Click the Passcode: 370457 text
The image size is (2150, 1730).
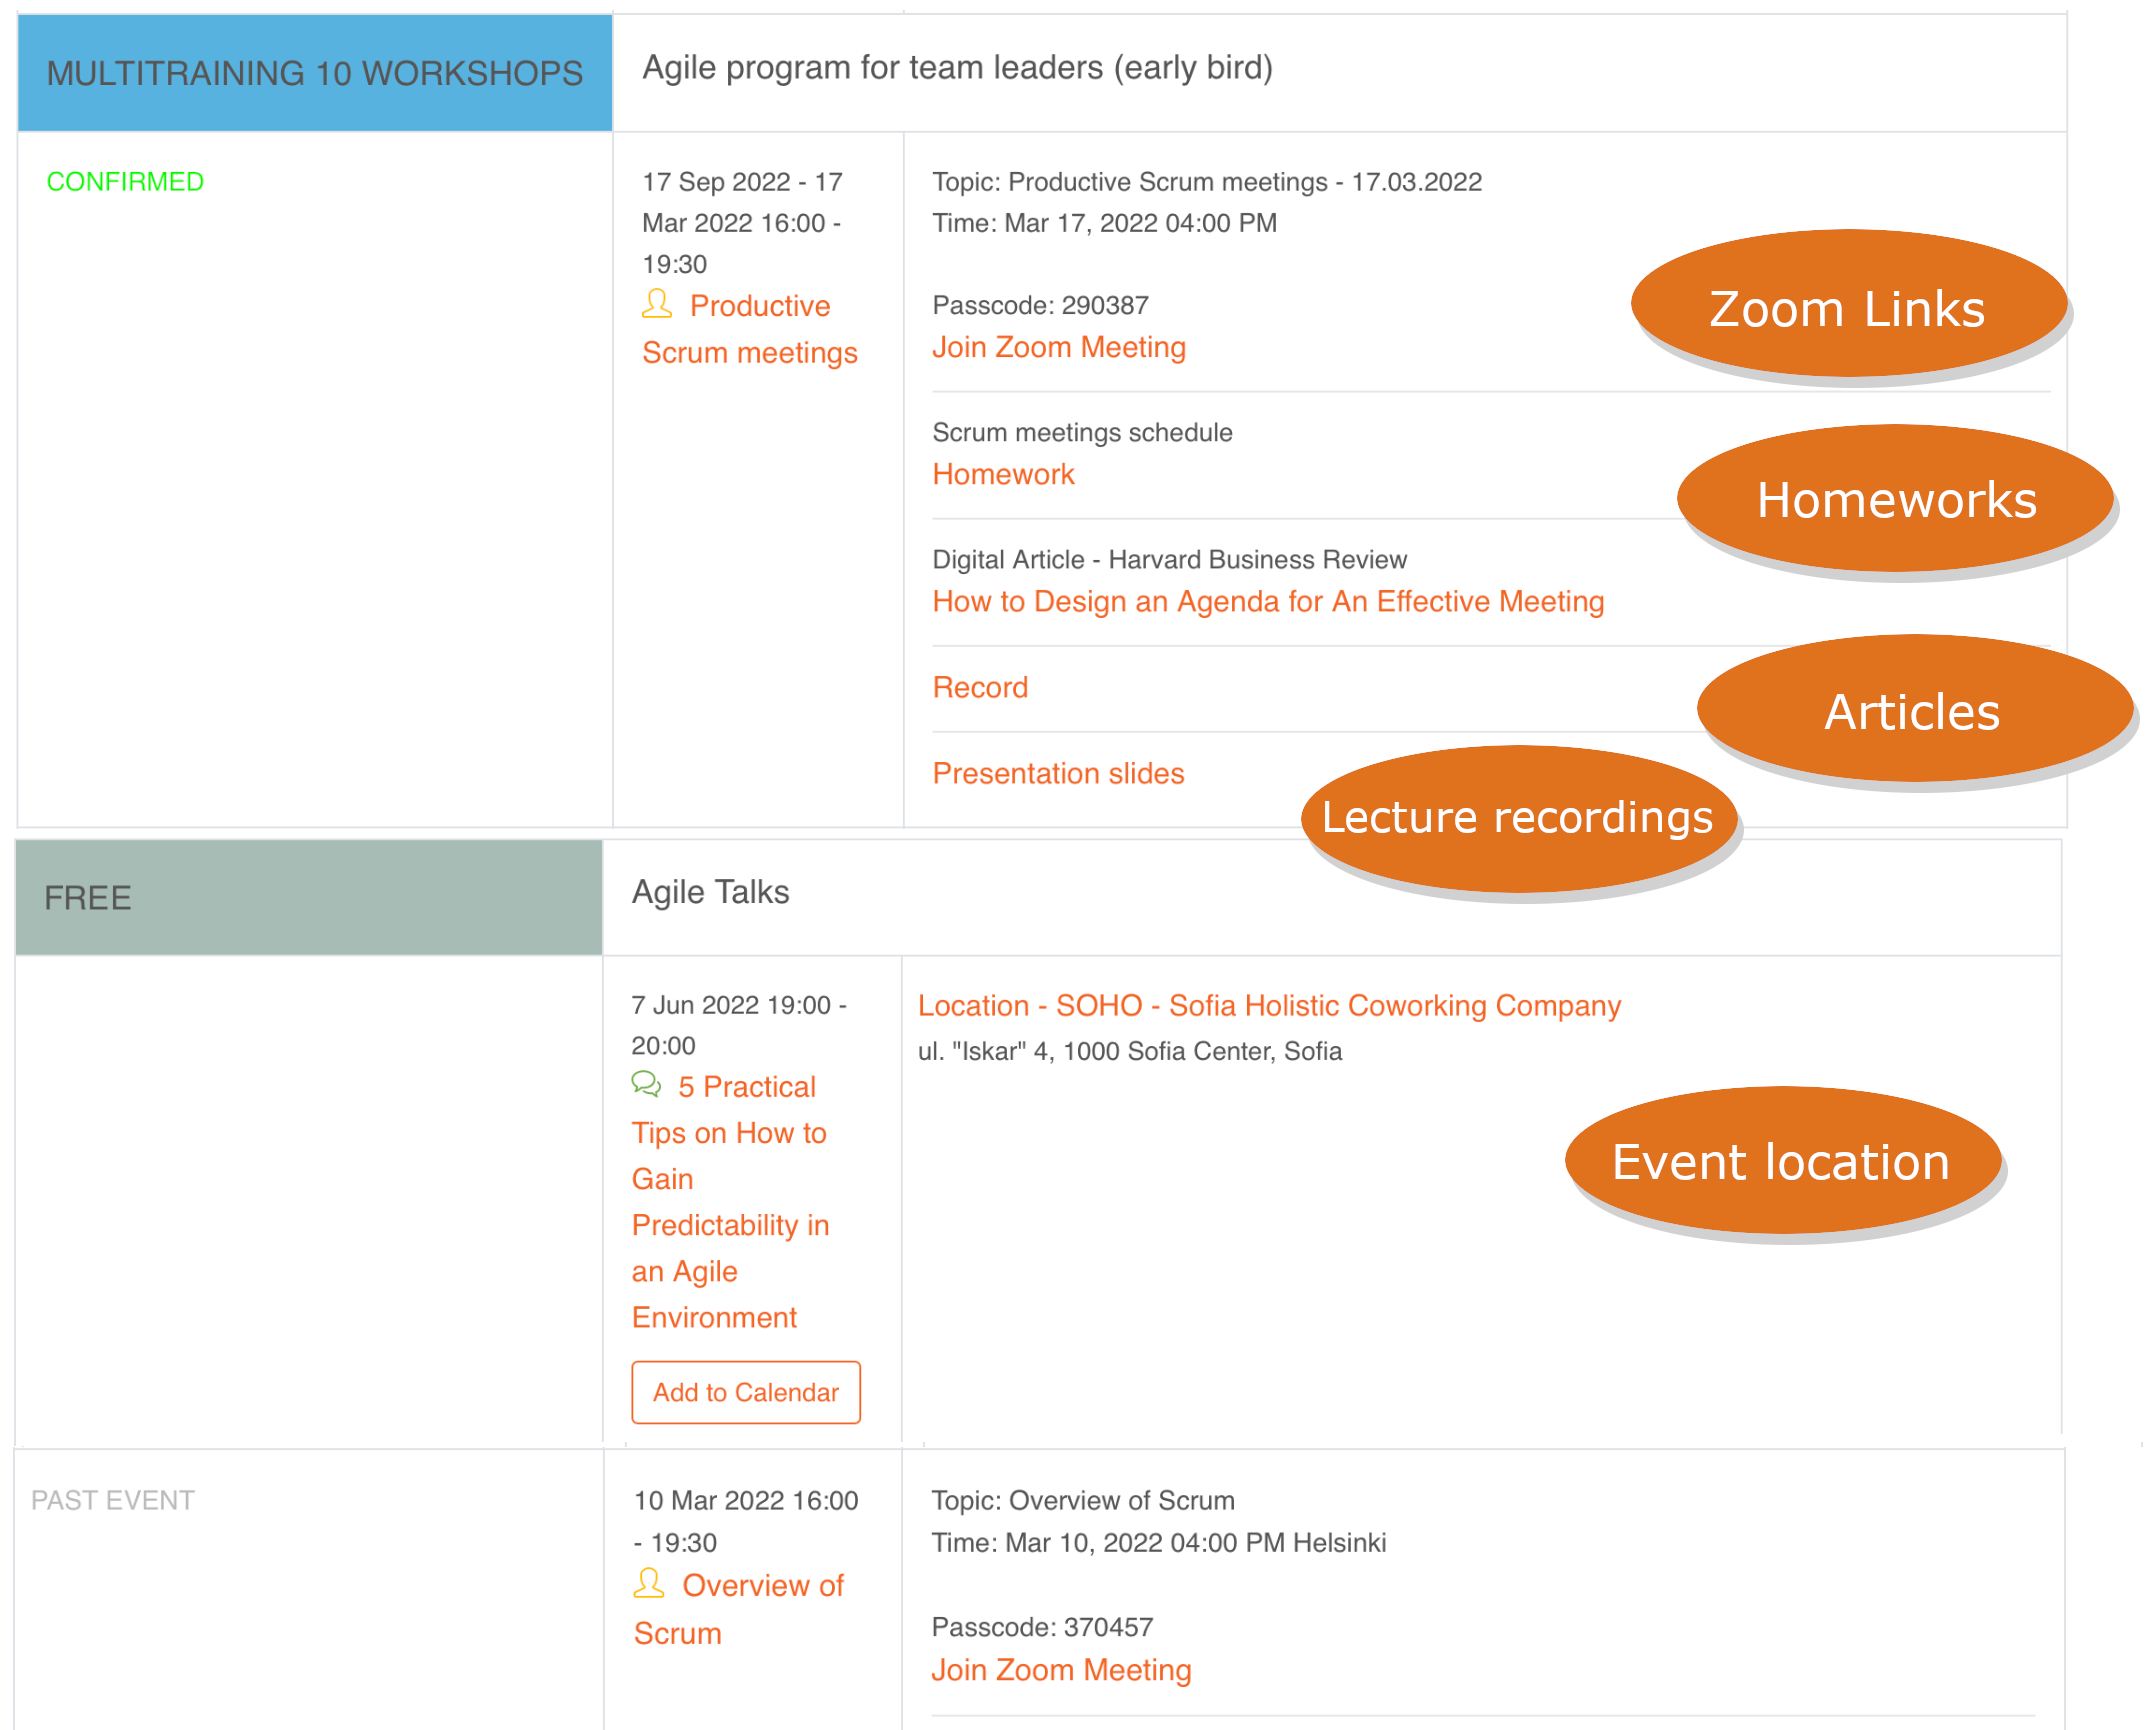(1042, 1627)
